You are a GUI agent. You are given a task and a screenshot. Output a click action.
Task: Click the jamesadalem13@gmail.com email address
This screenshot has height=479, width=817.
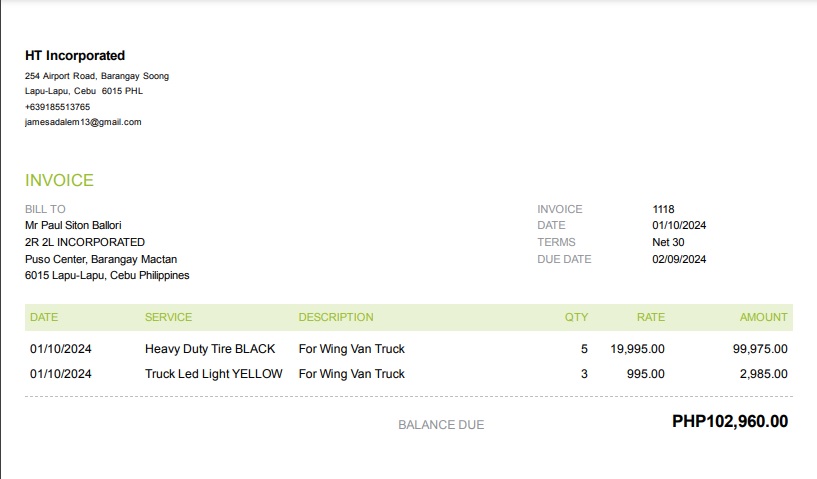point(83,122)
